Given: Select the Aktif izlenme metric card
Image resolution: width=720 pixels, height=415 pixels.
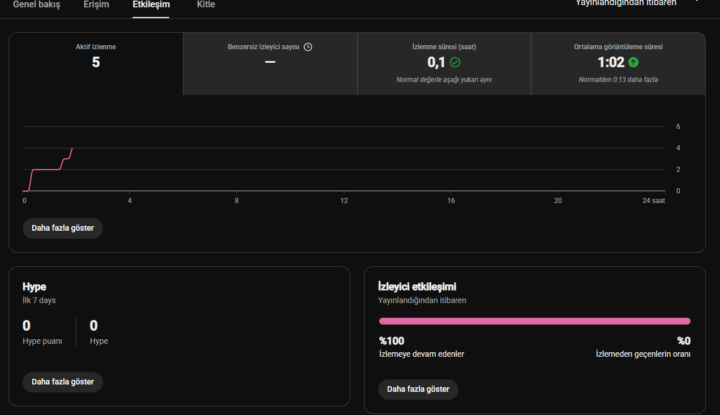Looking at the screenshot, I should click(96, 64).
